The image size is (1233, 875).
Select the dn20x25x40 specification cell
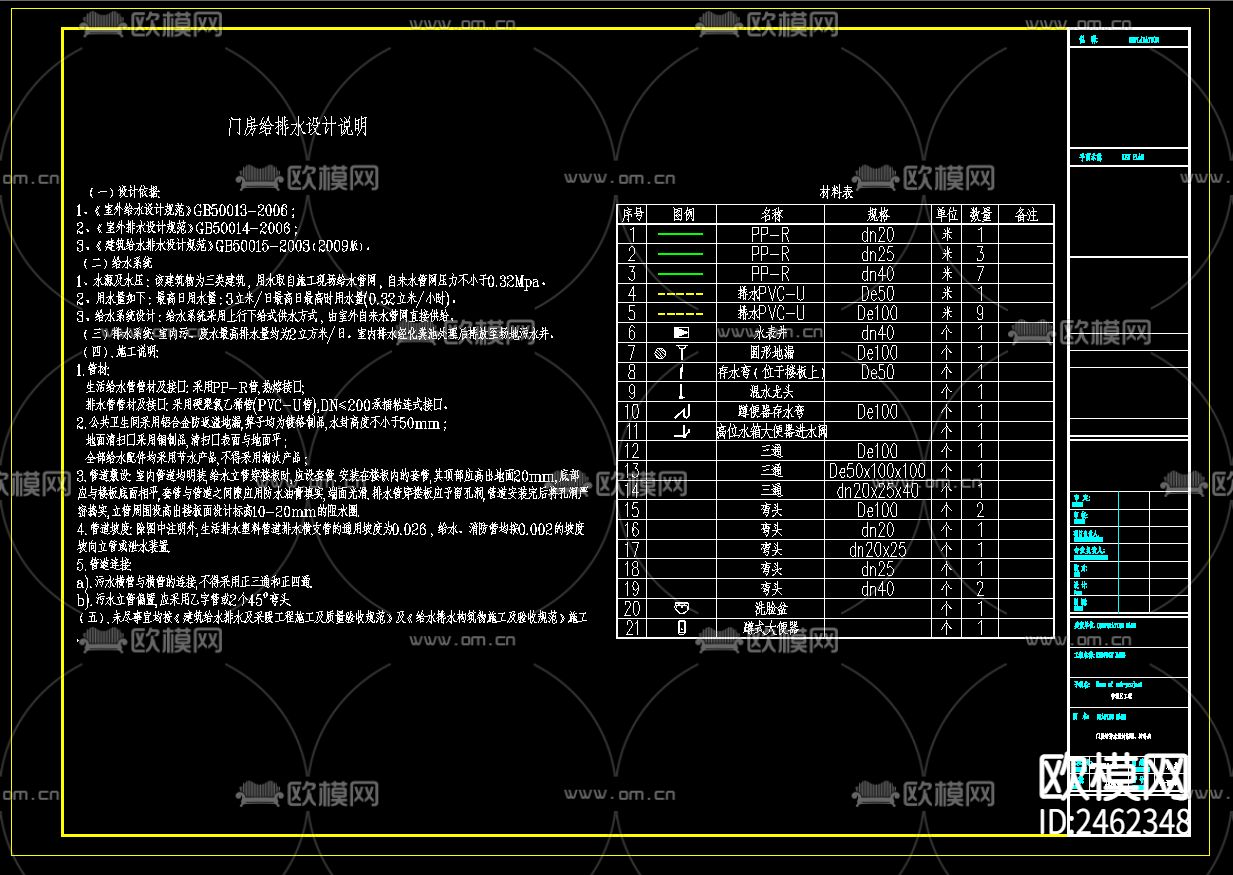(878, 490)
